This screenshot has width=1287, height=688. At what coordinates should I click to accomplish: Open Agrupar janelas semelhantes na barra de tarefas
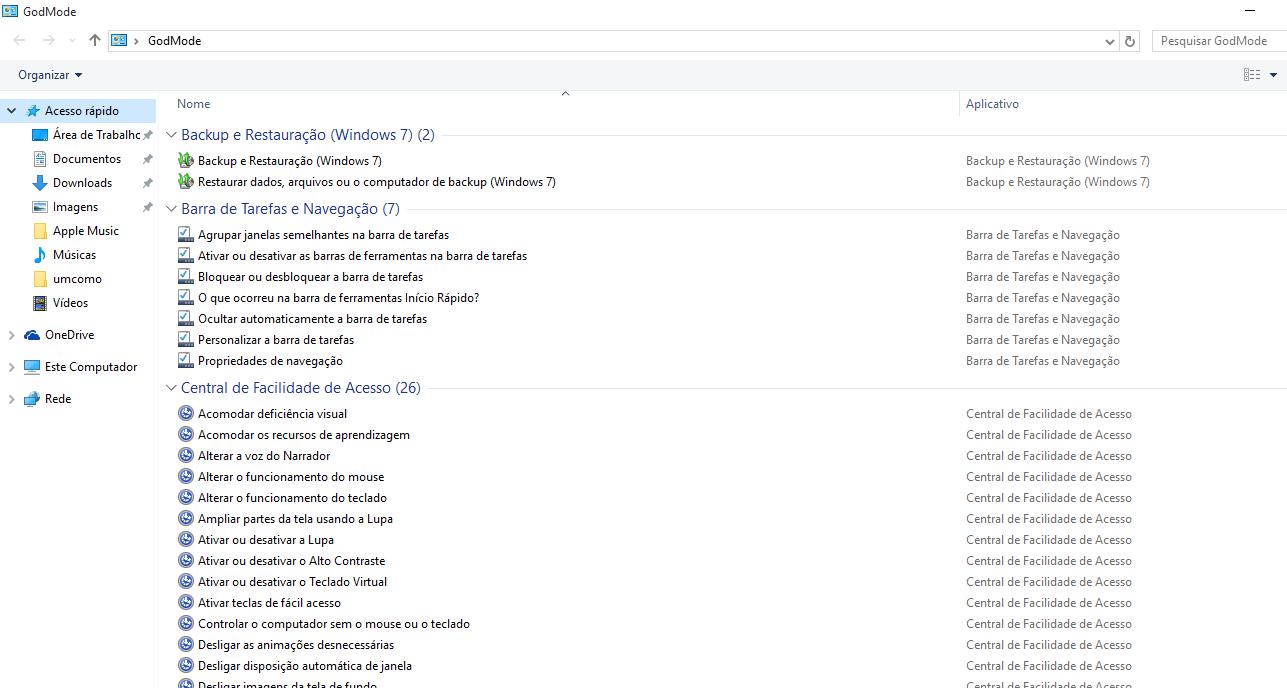(323, 235)
